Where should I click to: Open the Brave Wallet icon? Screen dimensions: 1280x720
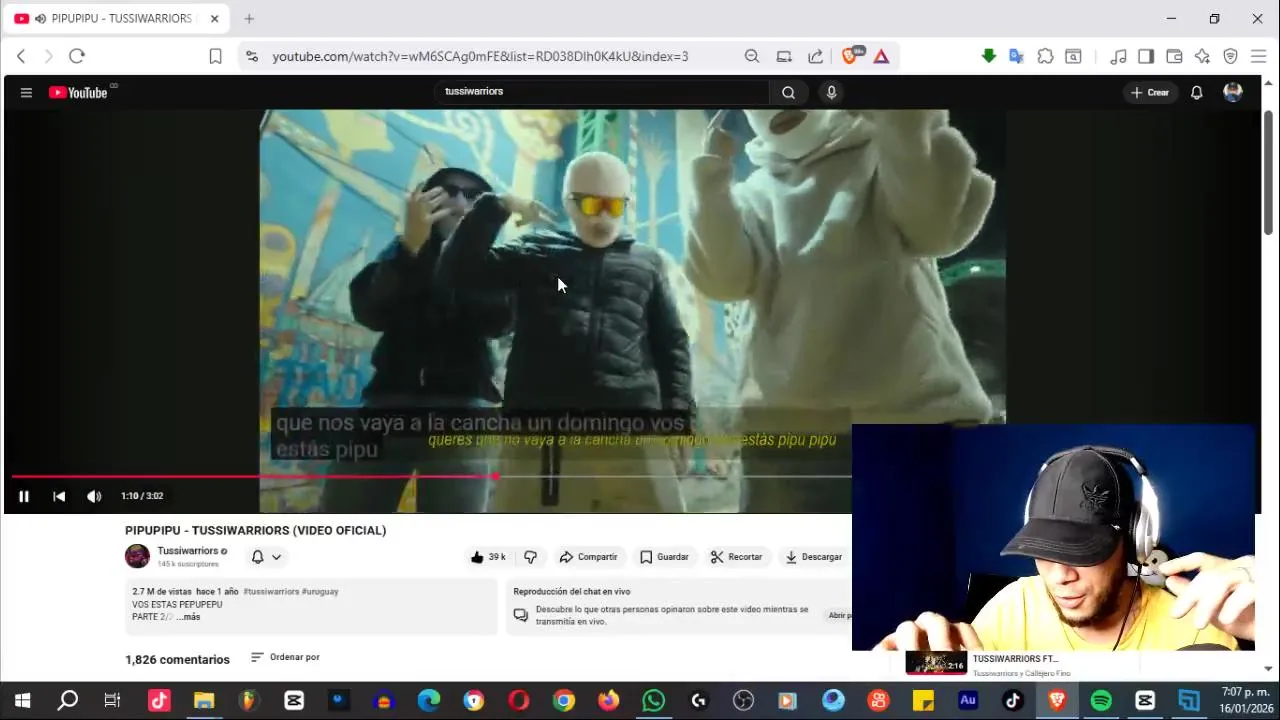1174,56
